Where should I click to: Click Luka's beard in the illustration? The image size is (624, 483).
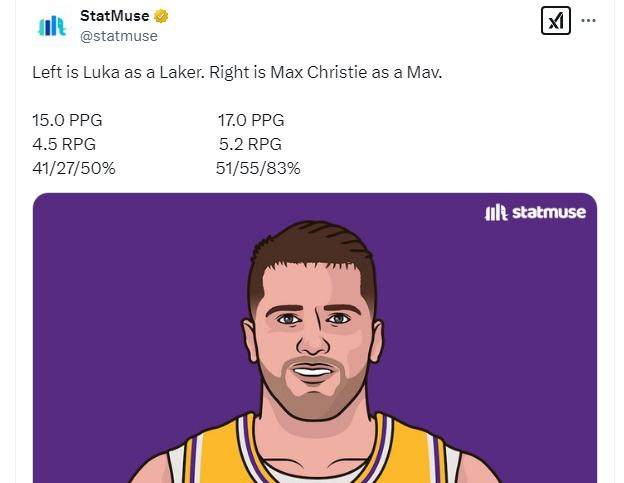pyautogui.click(x=312, y=400)
